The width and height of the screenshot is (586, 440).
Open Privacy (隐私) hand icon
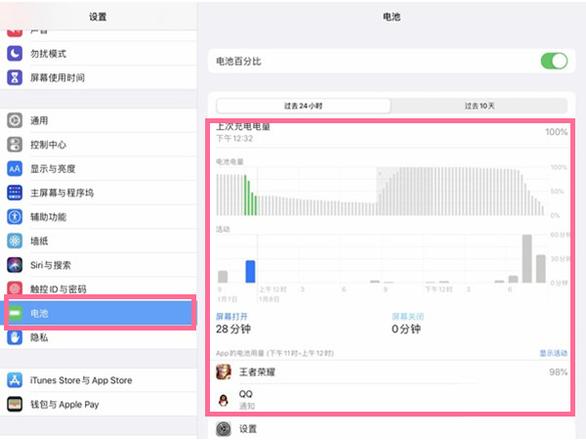(x=15, y=337)
